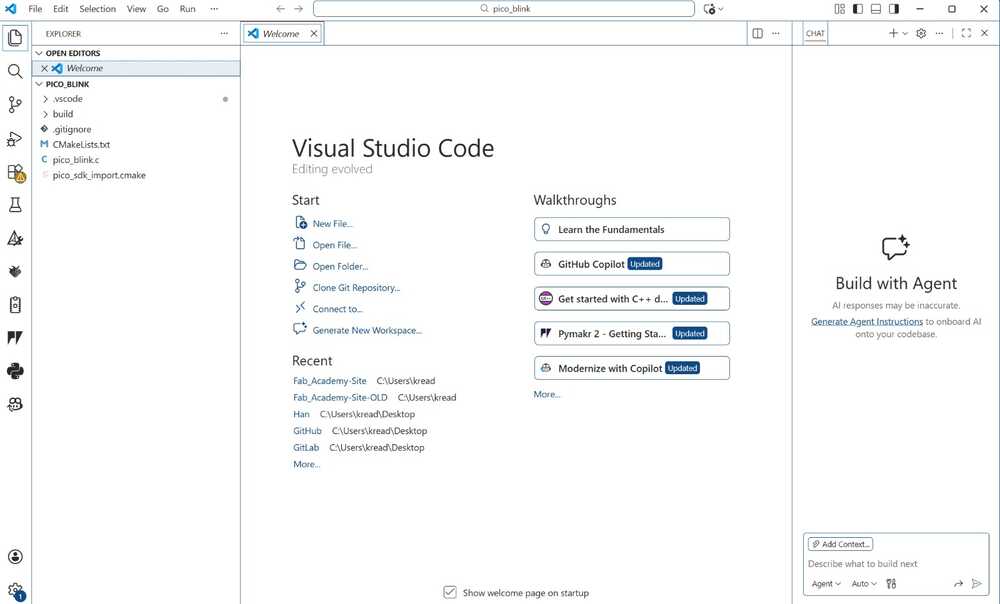
Task: Open the Testing flask panel
Action: (x=15, y=204)
